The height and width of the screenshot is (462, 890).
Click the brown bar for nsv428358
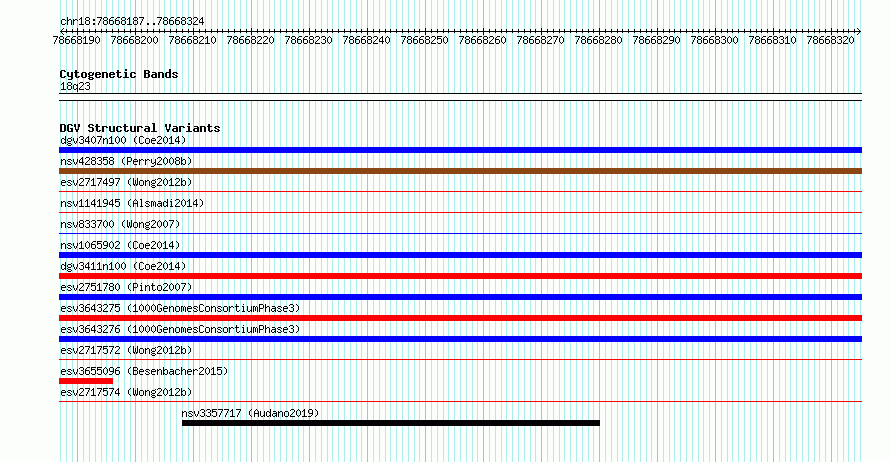coord(460,171)
